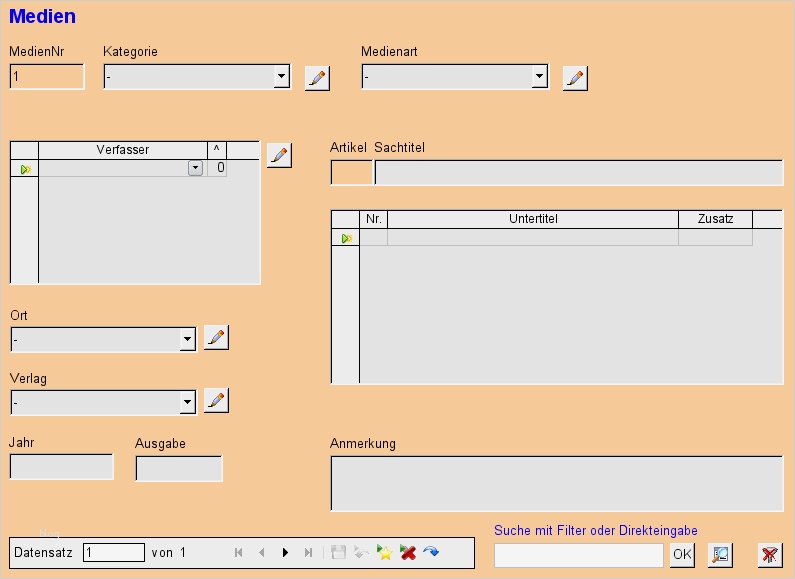This screenshot has width=795, height=579.
Task: Click the Nr. column header
Action: click(374, 219)
